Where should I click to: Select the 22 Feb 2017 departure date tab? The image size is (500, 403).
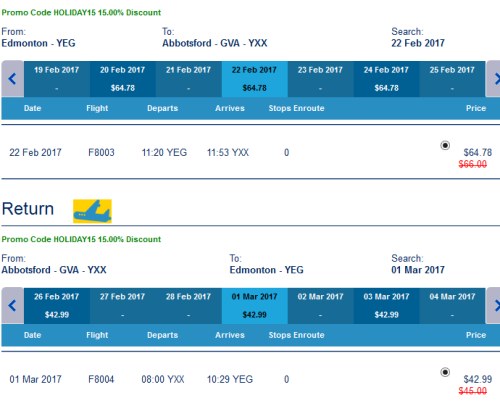click(254, 79)
